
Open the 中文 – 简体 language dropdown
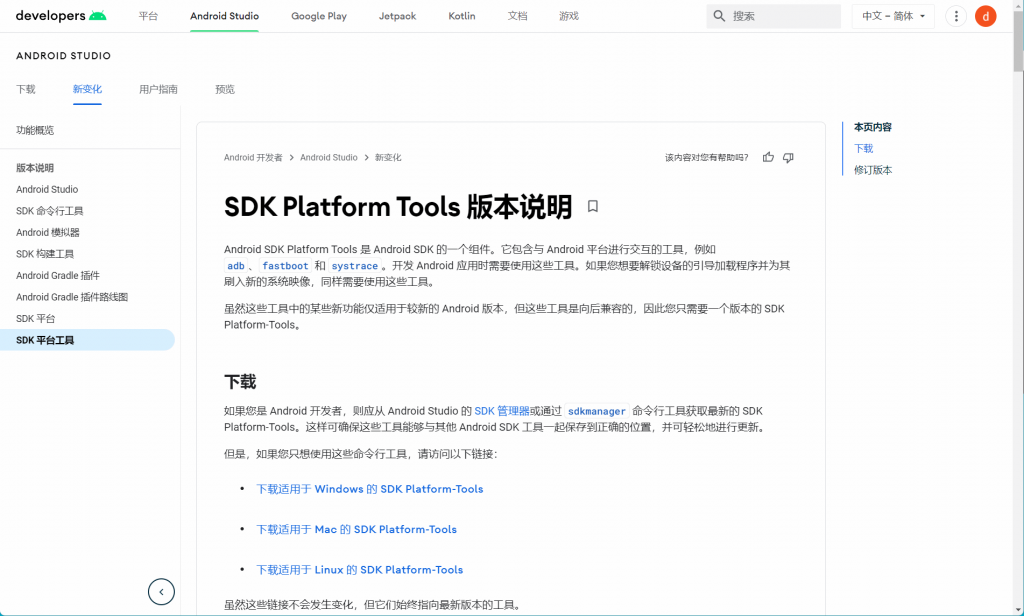click(893, 16)
